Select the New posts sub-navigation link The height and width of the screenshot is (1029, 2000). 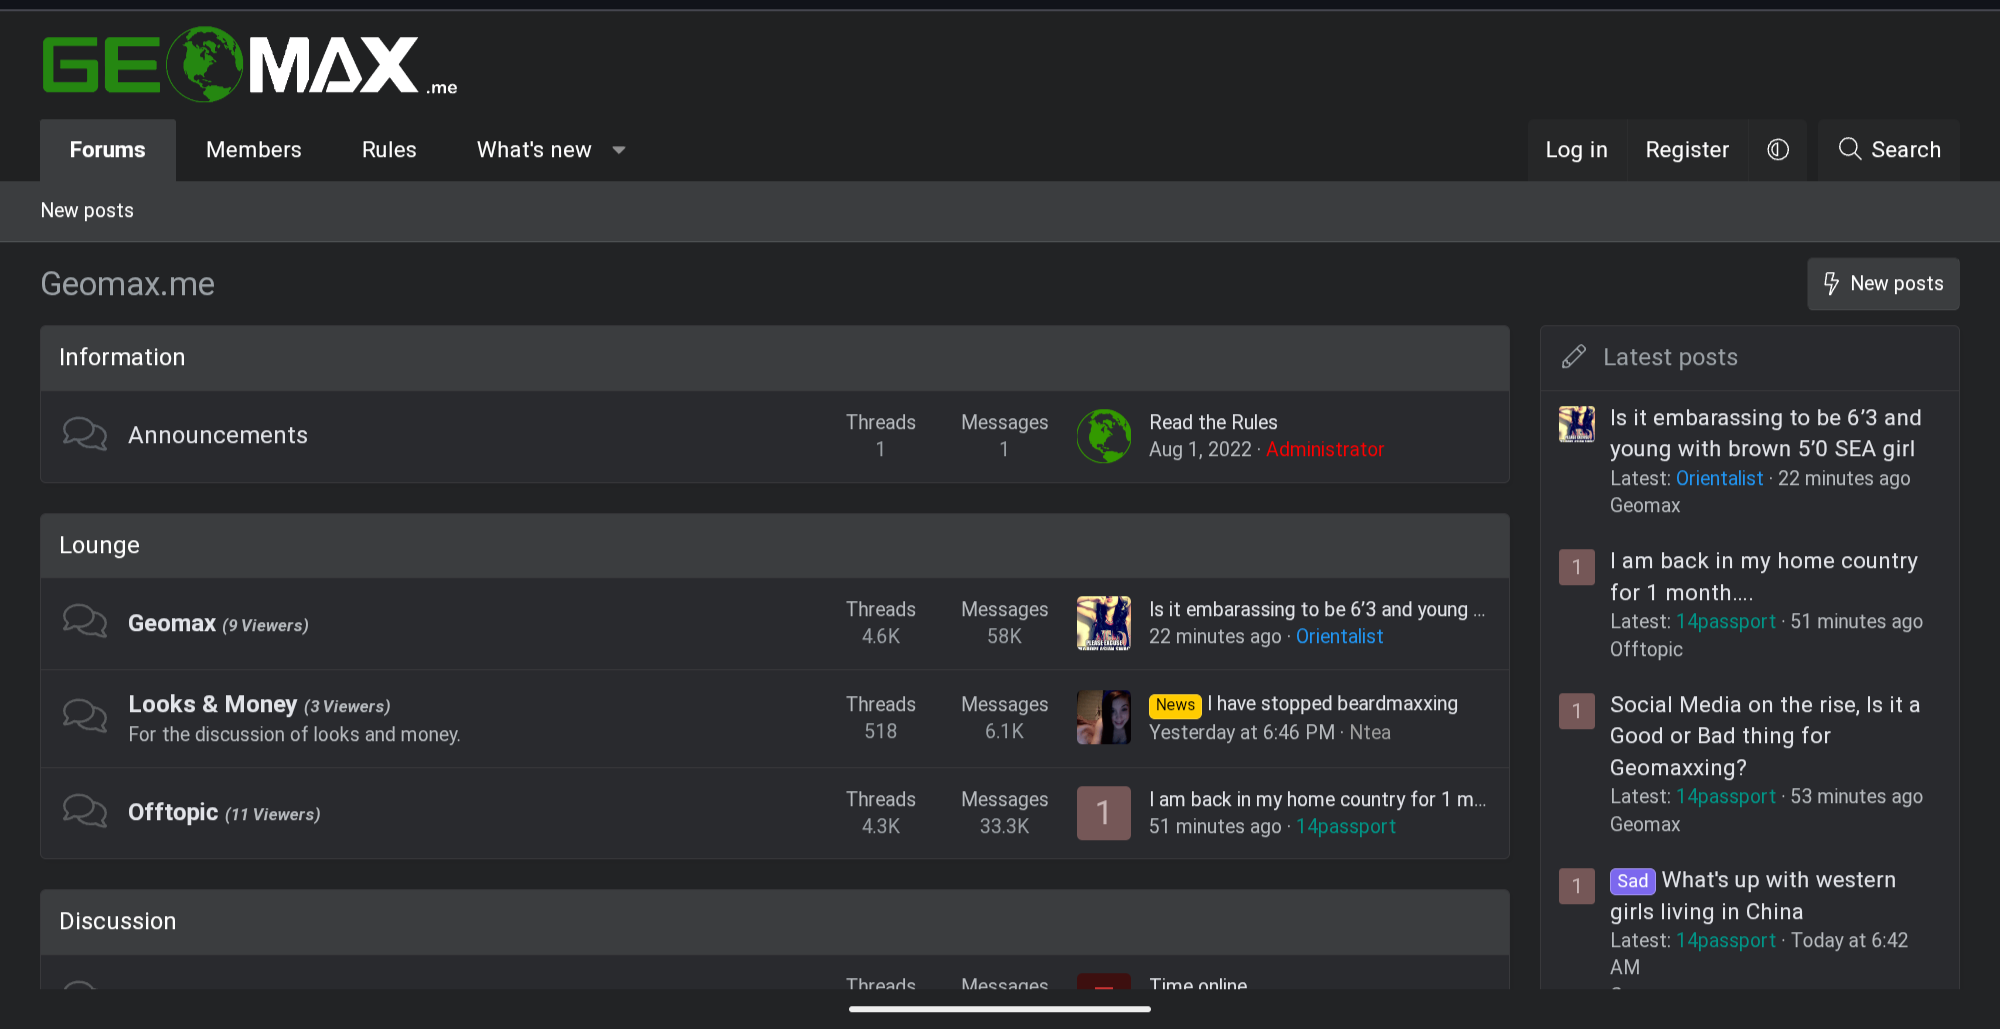click(x=87, y=211)
